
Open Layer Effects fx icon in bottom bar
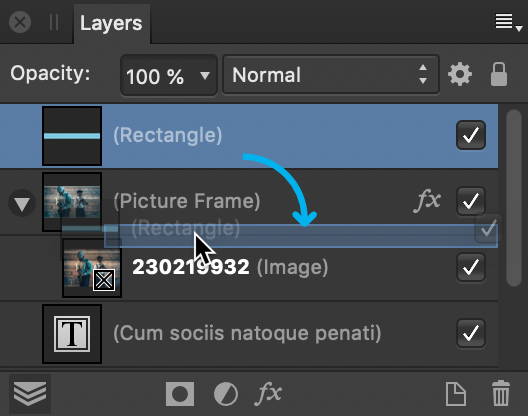pos(268,392)
